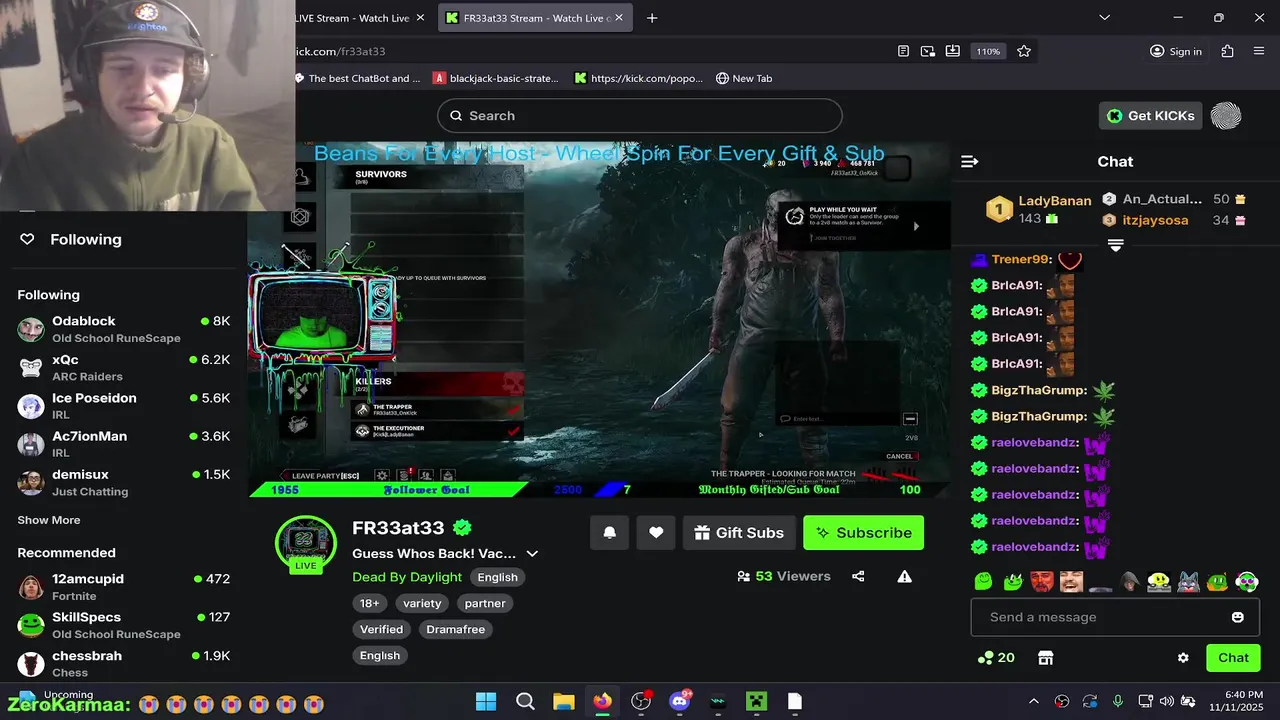
Task: Open chat settings gear icon
Action: pos(1183,658)
